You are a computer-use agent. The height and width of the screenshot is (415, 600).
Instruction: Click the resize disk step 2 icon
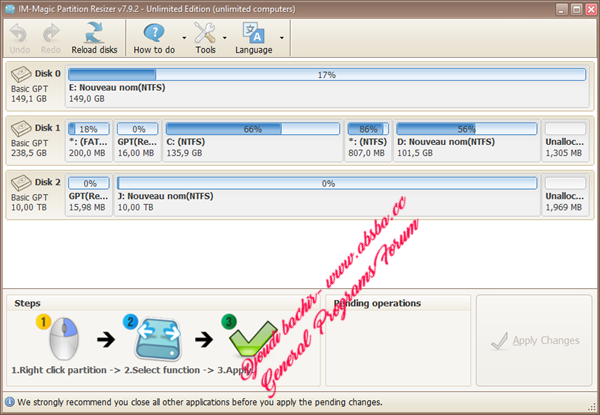[158, 339]
